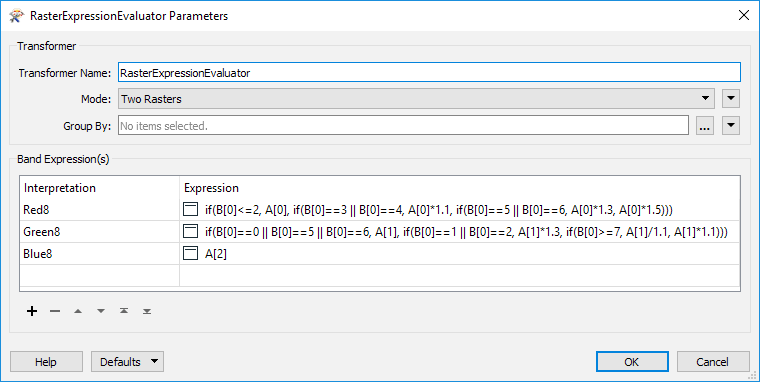The height and width of the screenshot is (382, 760).
Task: Click the FME icon in title bar
Action: 16,16
